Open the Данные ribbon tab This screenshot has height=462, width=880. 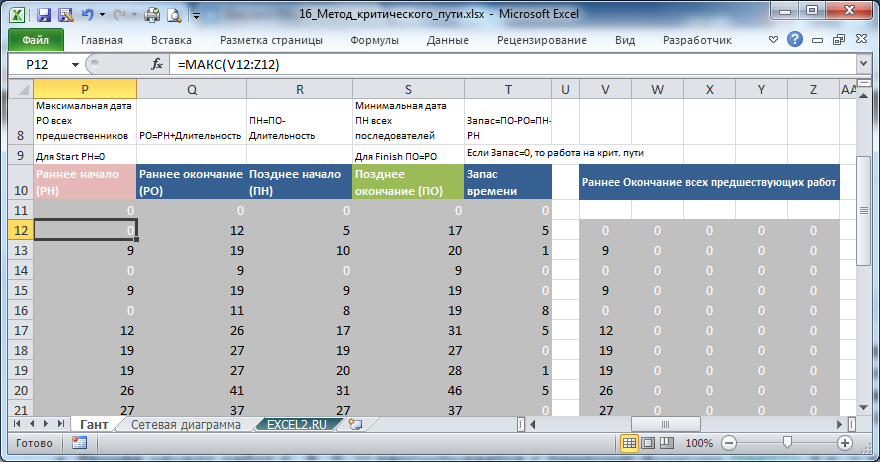point(447,40)
